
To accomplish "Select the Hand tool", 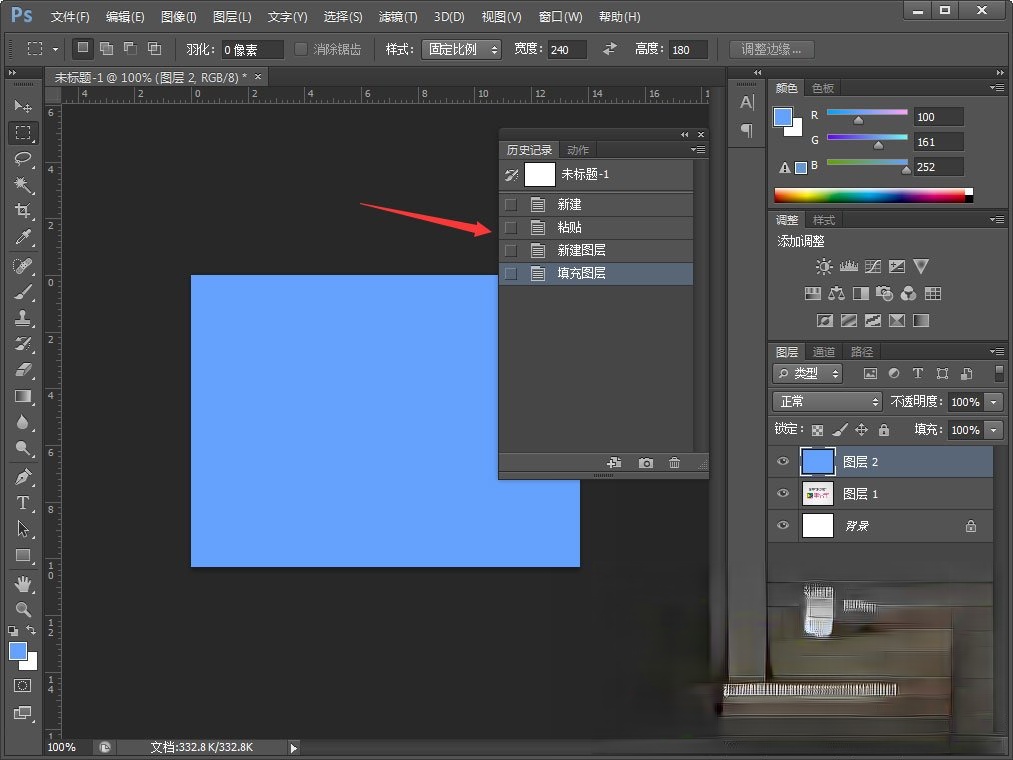I will click(23, 583).
